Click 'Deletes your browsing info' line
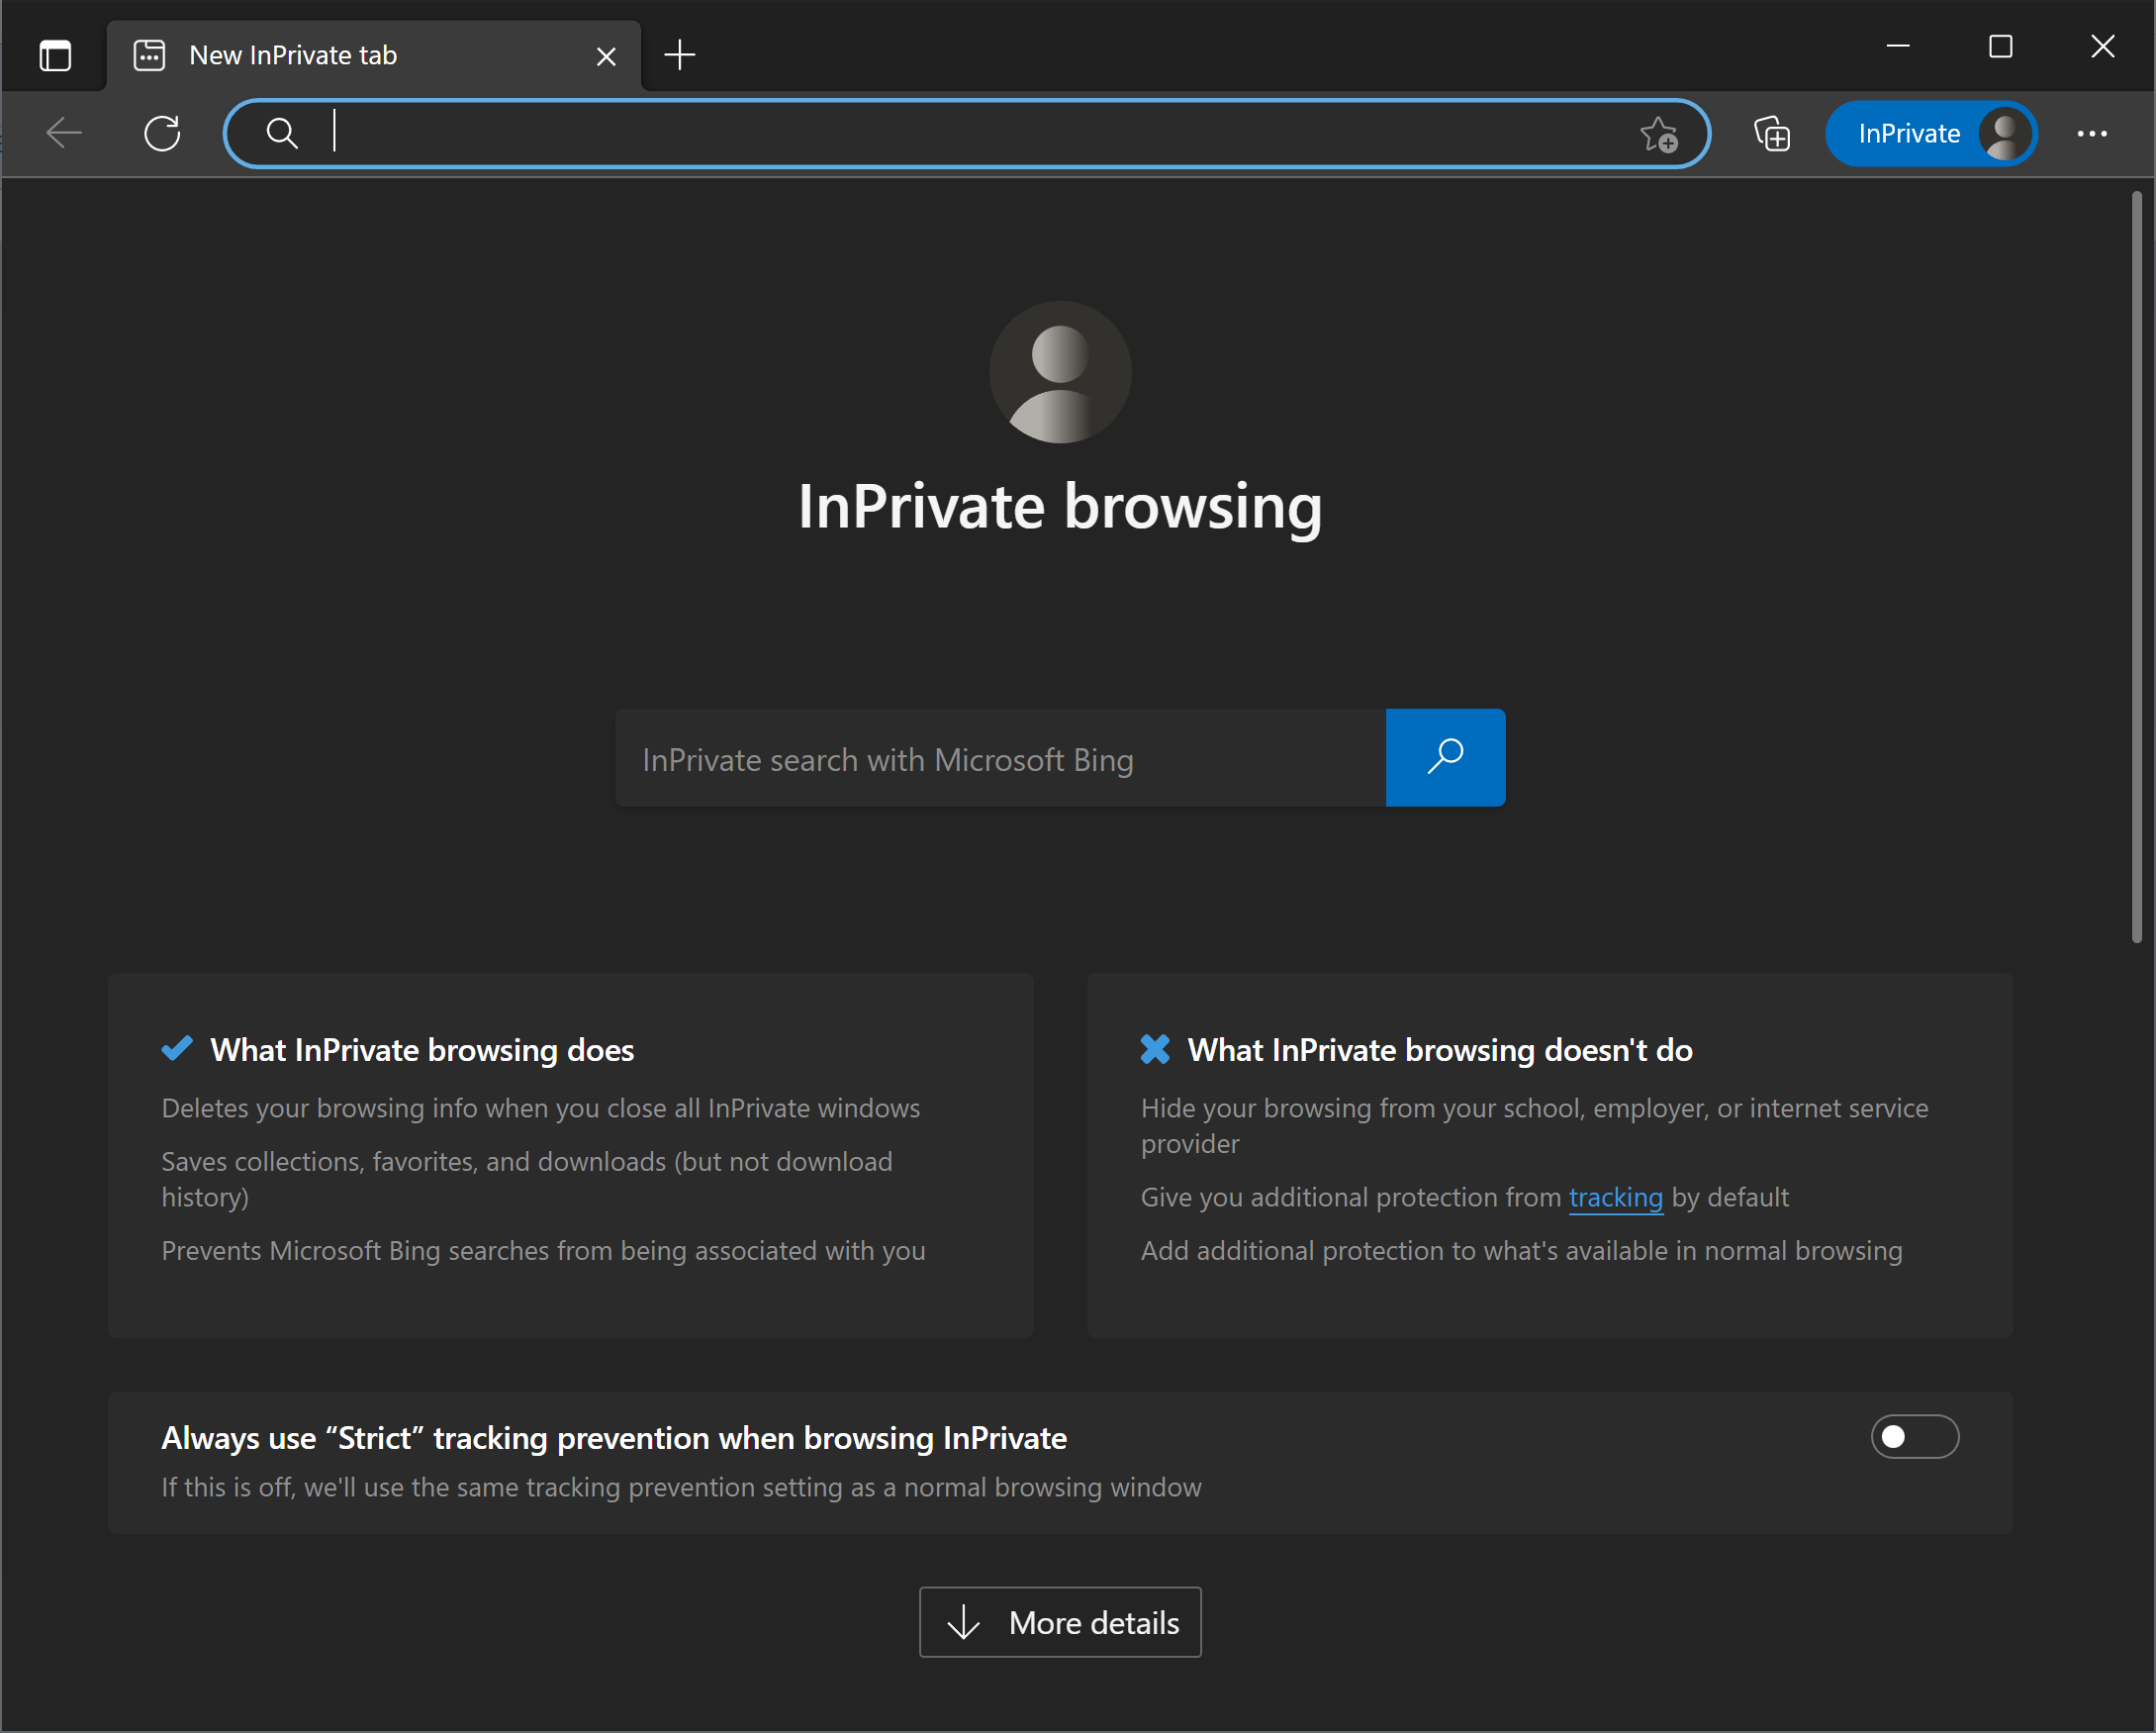Viewport: 2156px width, 1733px height. point(541,1108)
